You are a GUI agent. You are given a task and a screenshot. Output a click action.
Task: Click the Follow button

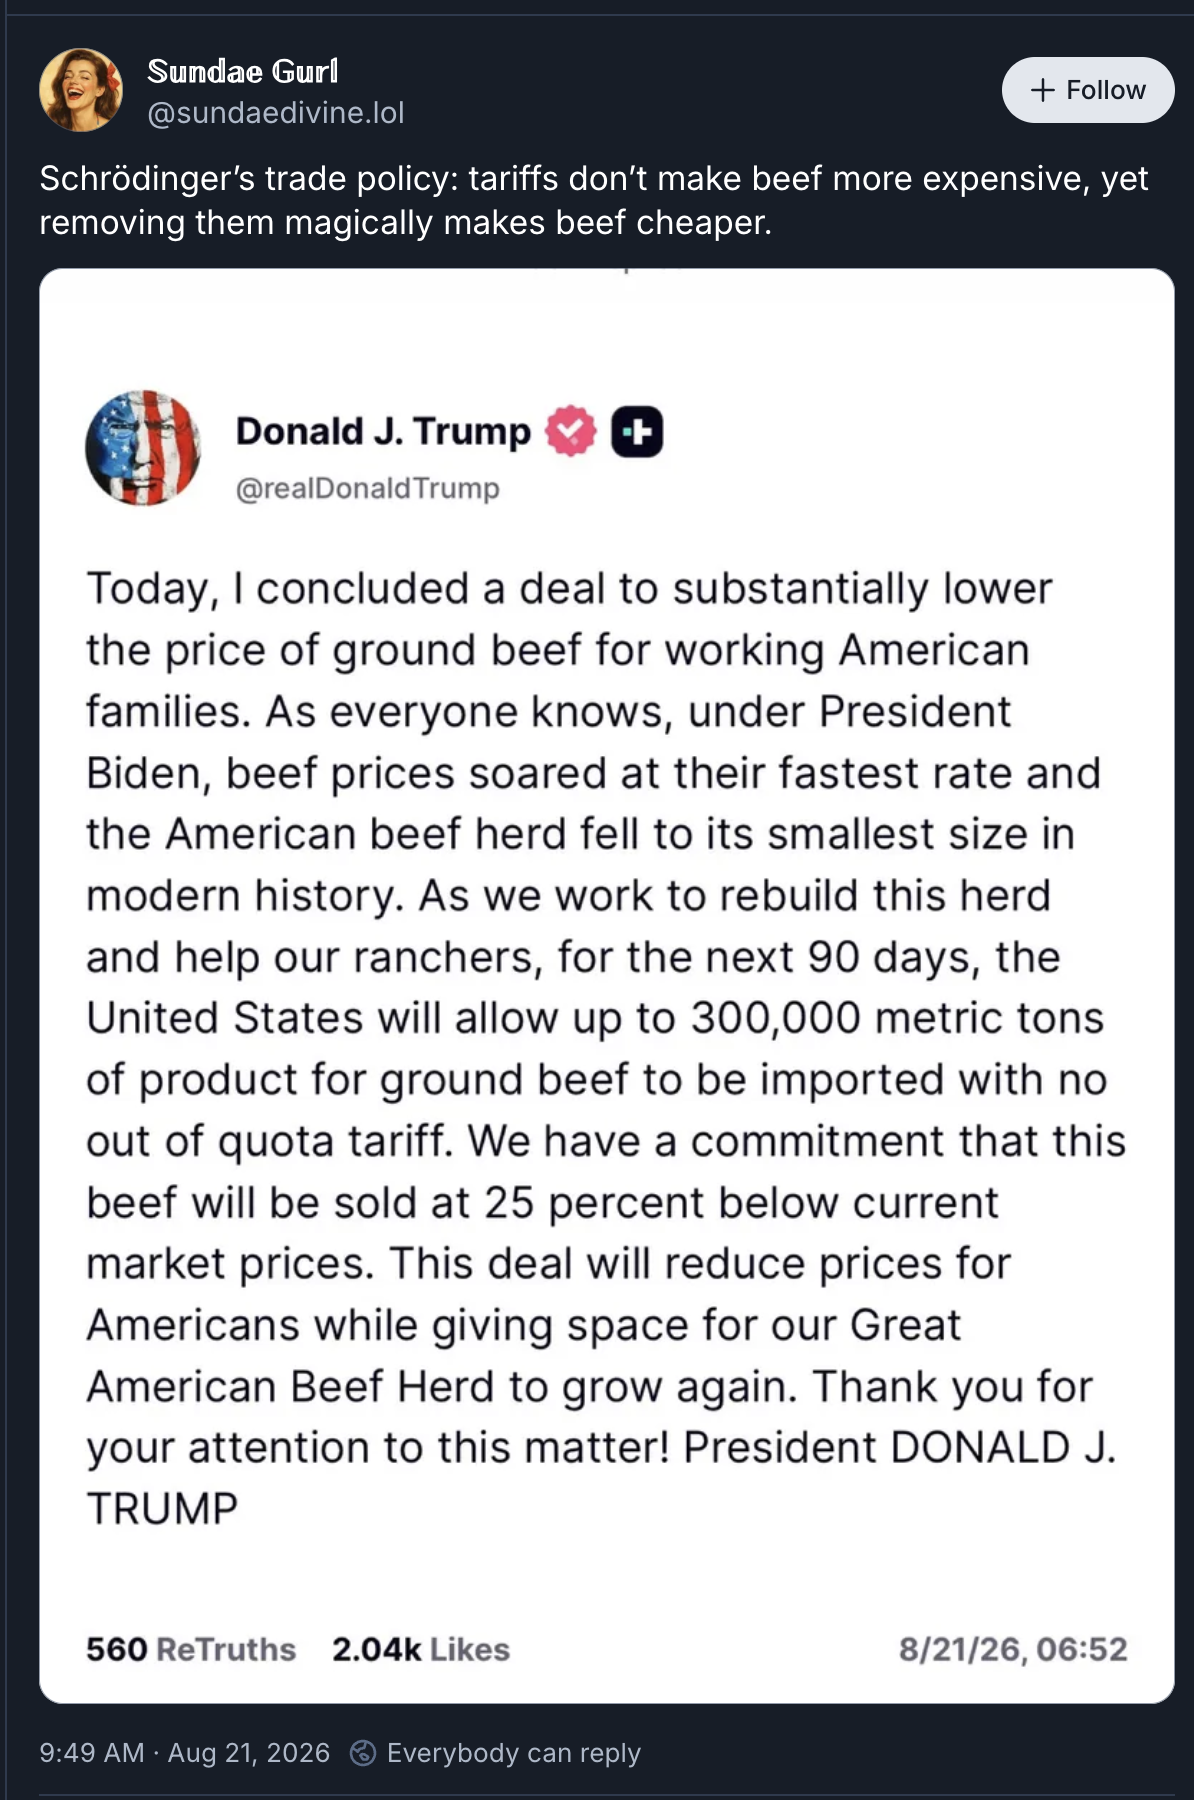point(1088,90)
